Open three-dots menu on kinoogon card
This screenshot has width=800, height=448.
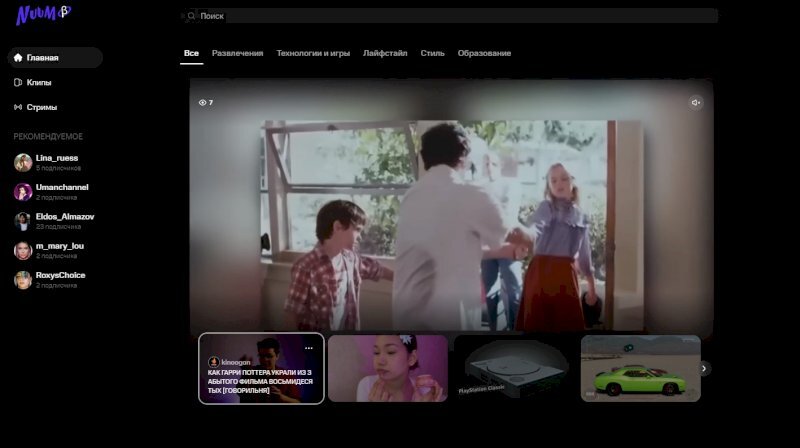(309, 348)
